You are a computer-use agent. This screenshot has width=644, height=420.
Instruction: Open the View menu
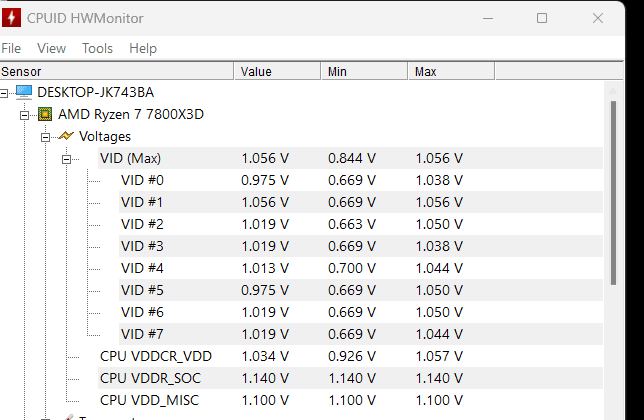point(51,48)
